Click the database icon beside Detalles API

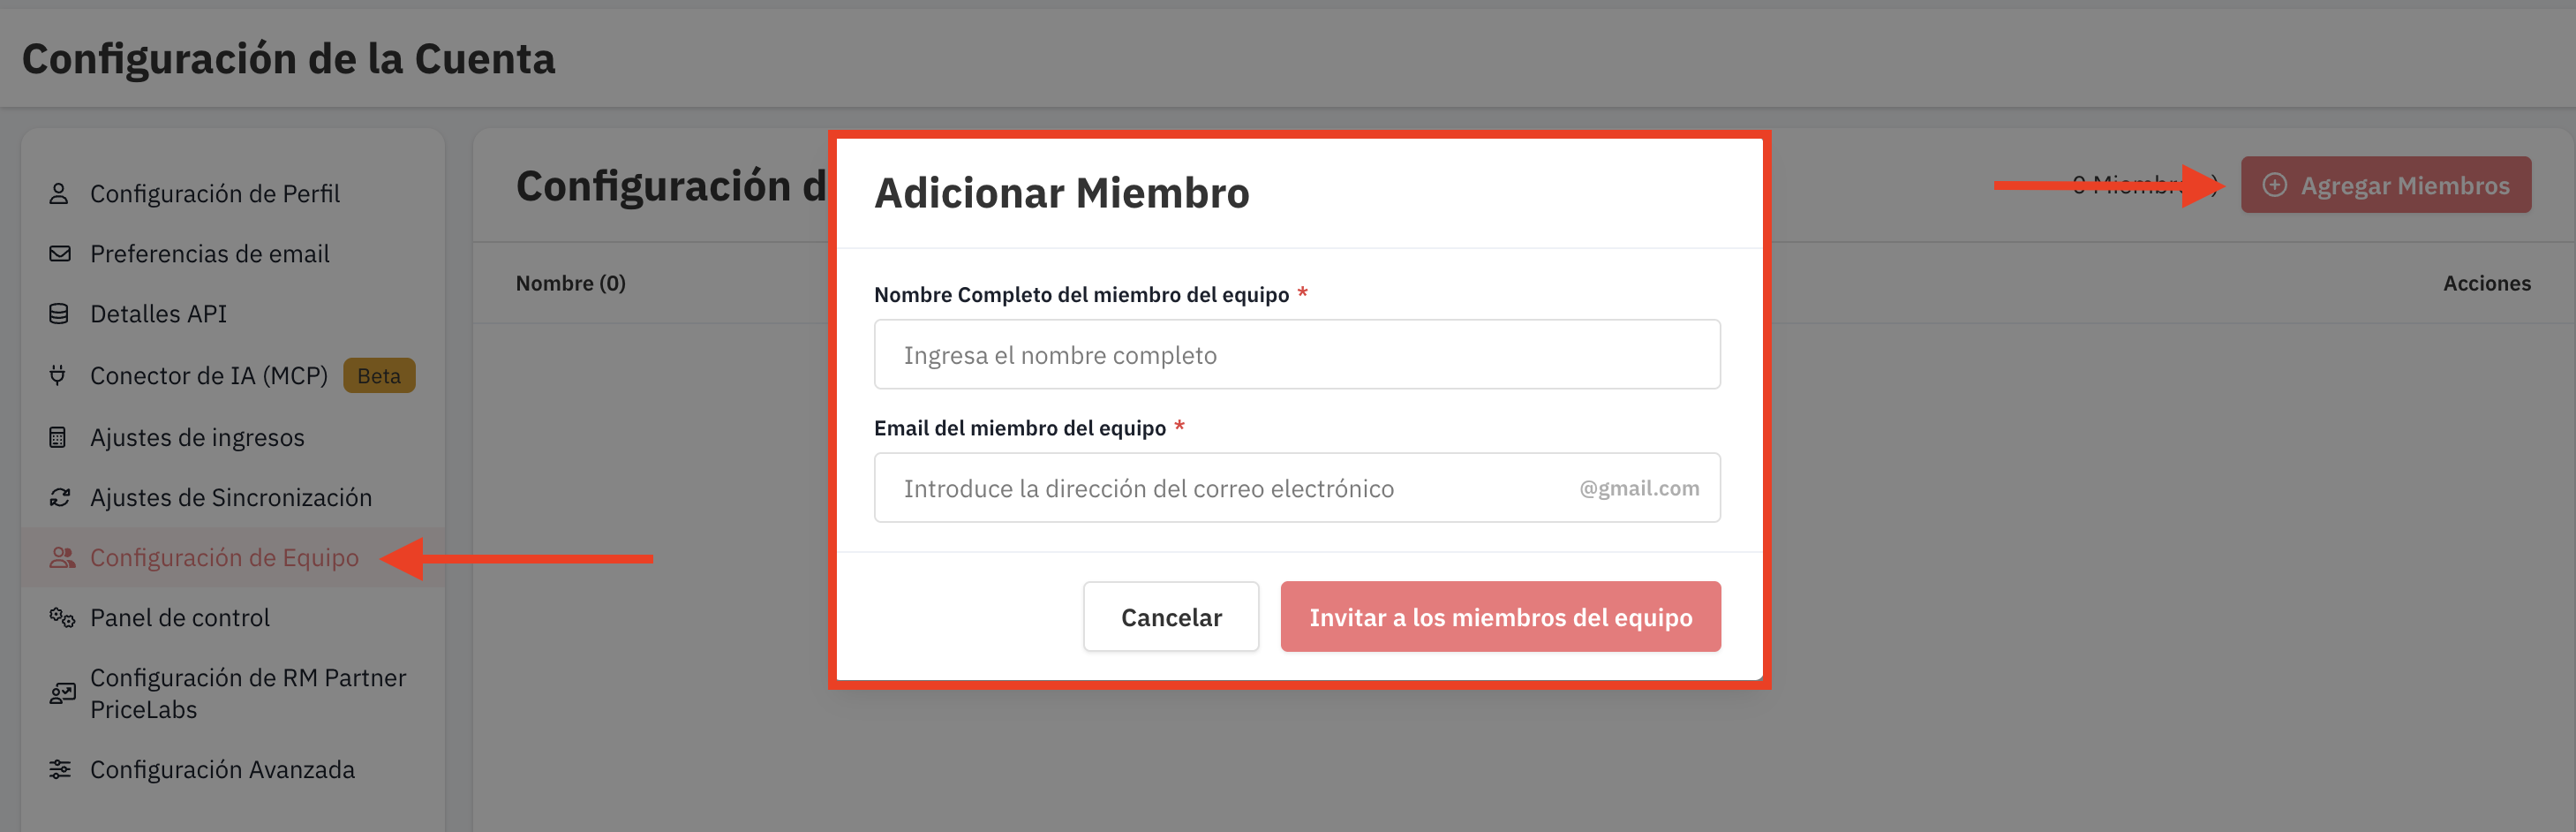[x=59, y=314]
